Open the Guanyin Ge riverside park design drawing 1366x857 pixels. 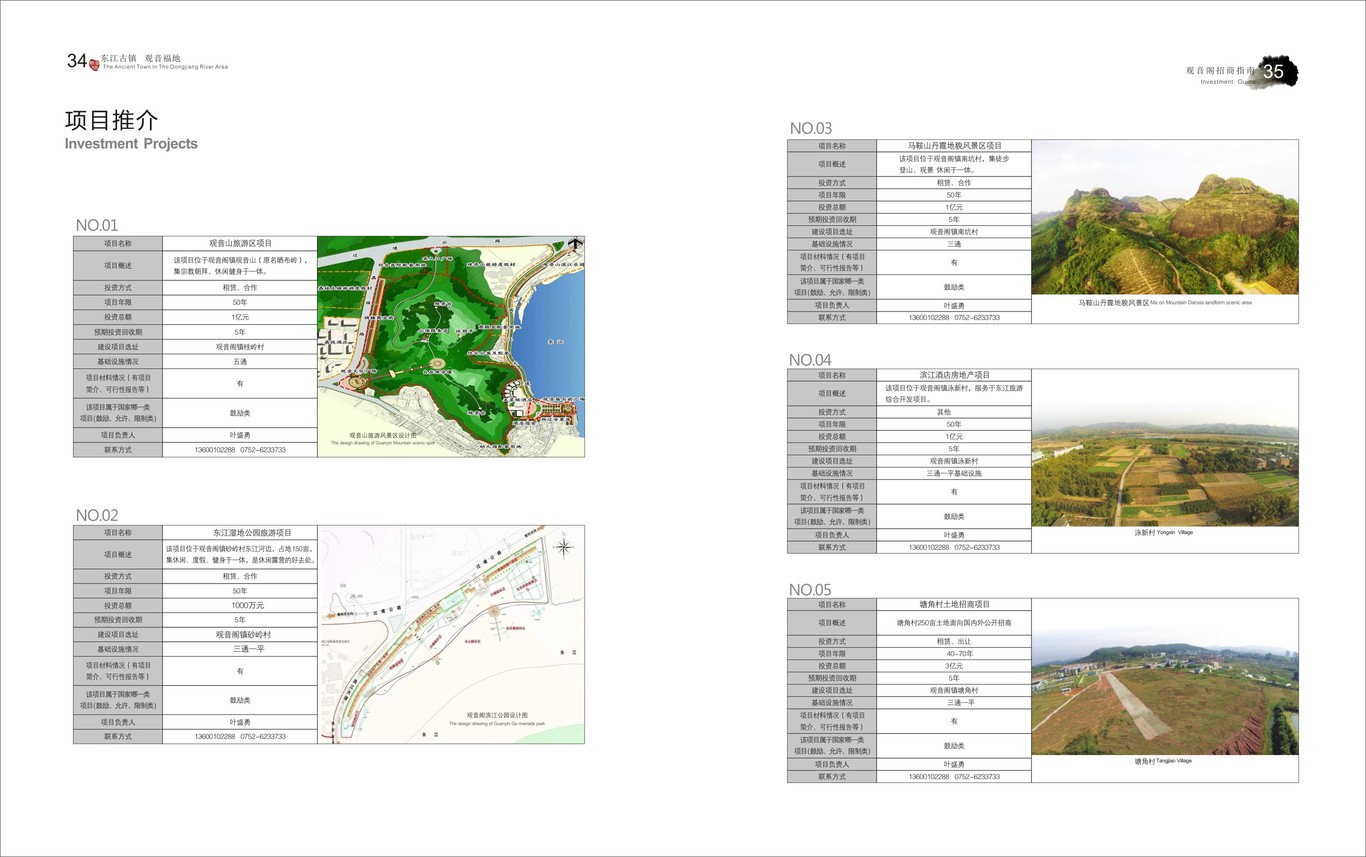[x=452, y=635]
